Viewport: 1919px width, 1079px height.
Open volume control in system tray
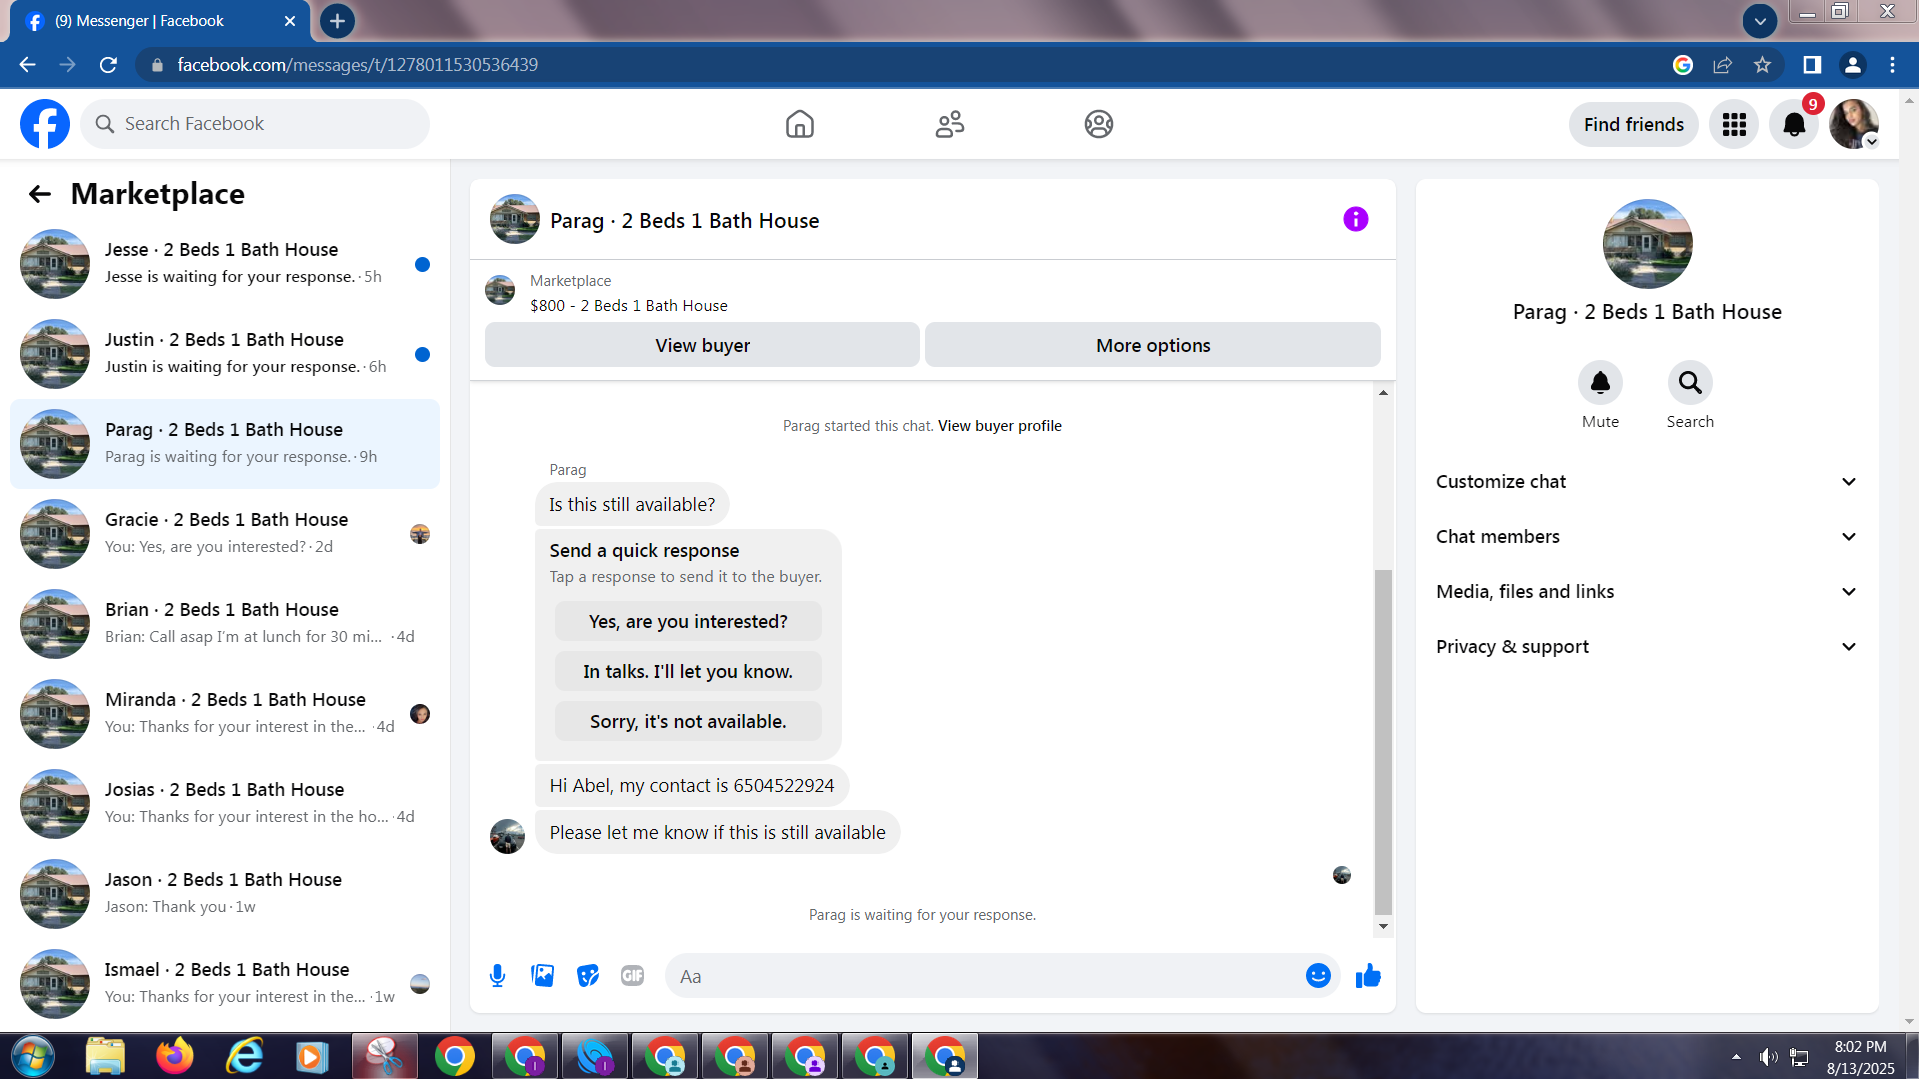coord(1768,1057)
